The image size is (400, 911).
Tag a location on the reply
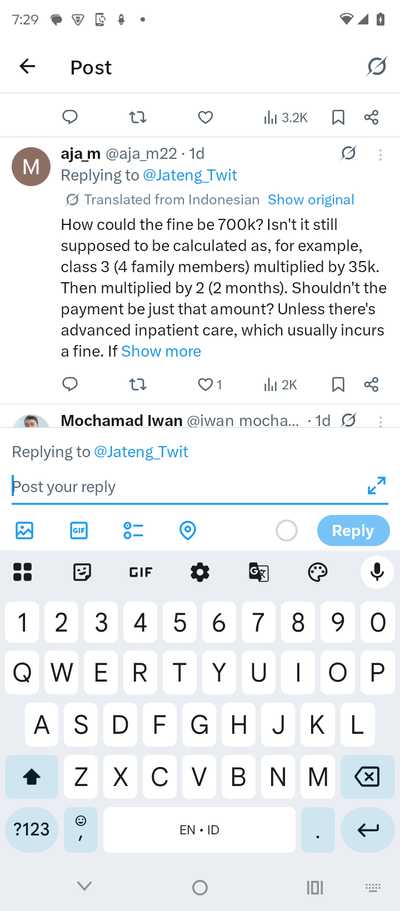(187, 530)
